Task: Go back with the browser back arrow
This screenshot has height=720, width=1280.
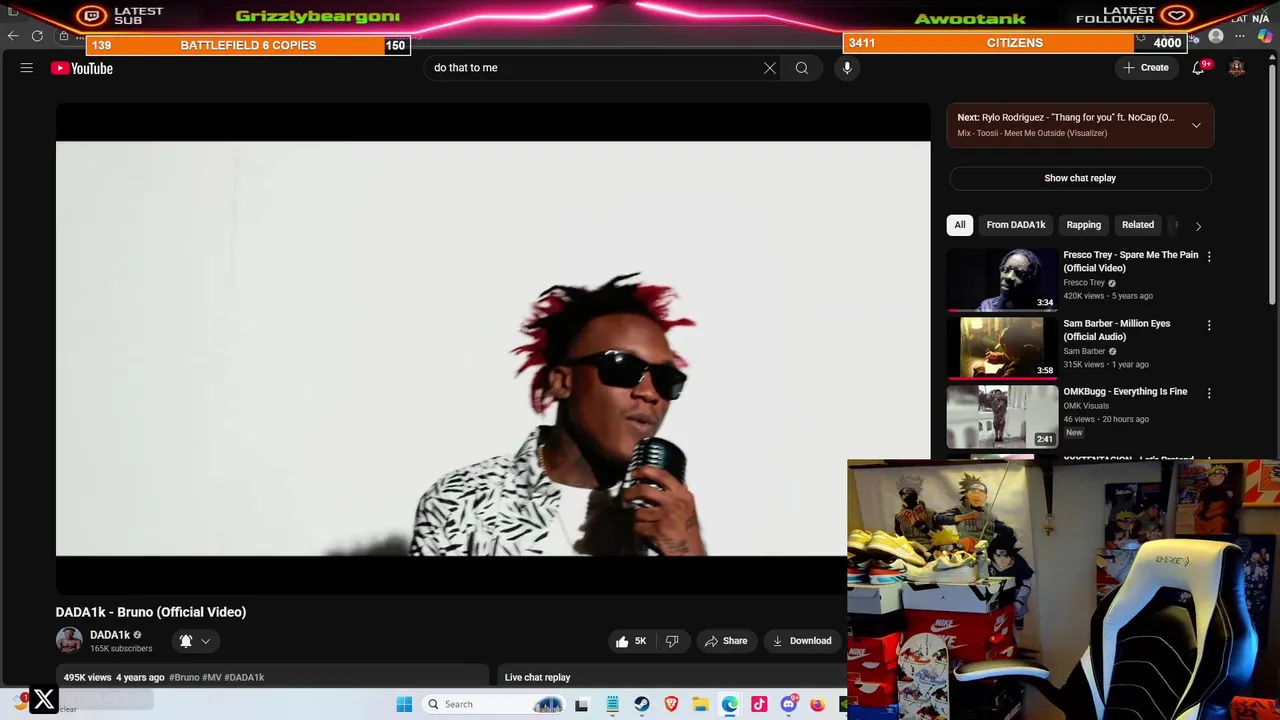Action: pyautogui.click(x=13, y=36)
